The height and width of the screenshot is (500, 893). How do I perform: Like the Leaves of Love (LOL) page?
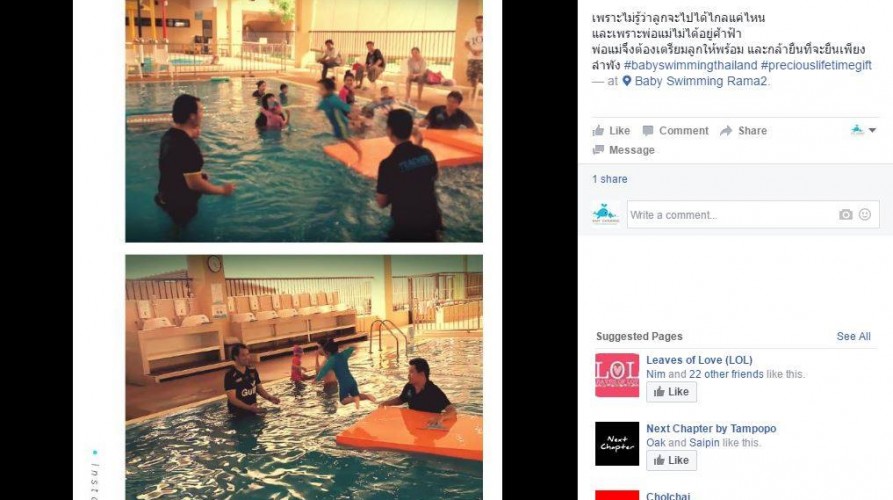pyautogui.click(x=671, y=392)
